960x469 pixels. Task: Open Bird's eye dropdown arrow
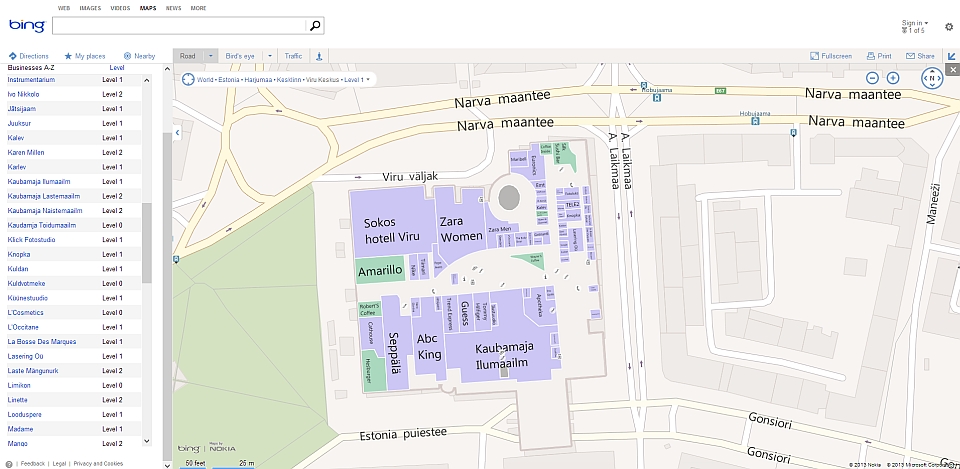click(270, 56)
